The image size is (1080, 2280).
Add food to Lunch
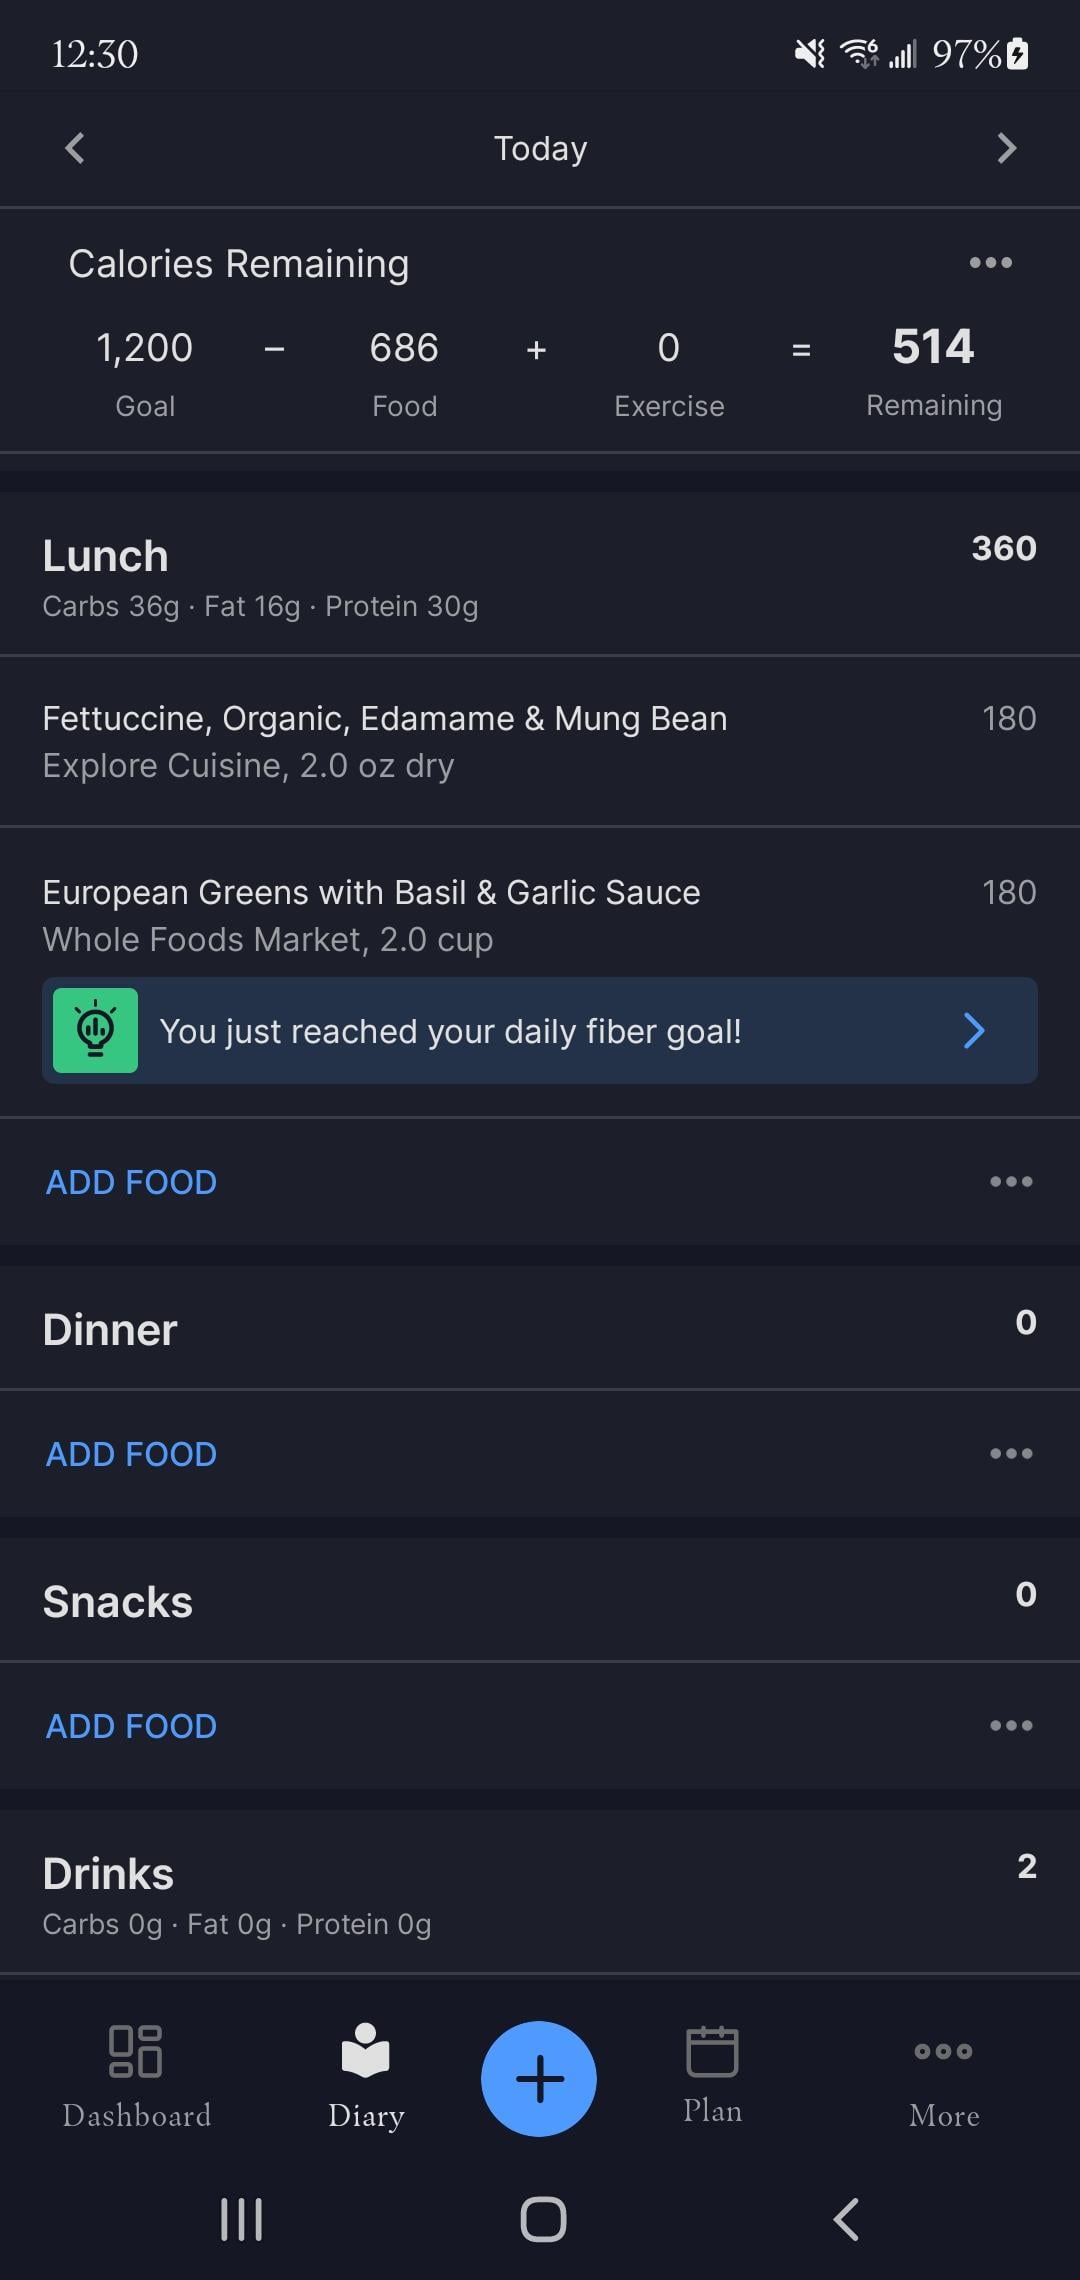click(131, 1182)
